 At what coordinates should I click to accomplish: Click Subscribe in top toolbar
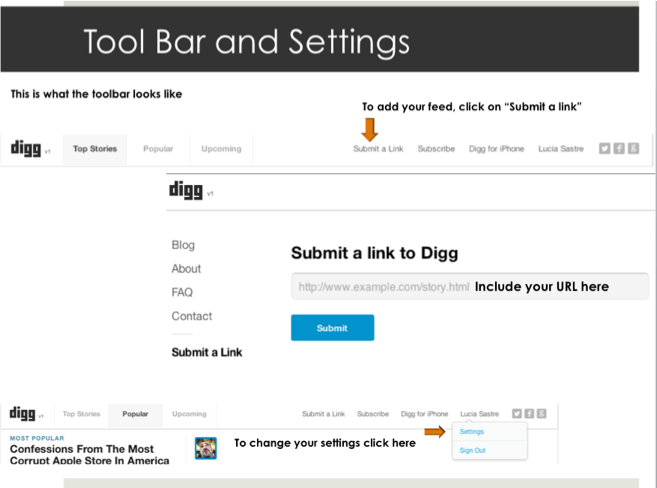point(436,149)
